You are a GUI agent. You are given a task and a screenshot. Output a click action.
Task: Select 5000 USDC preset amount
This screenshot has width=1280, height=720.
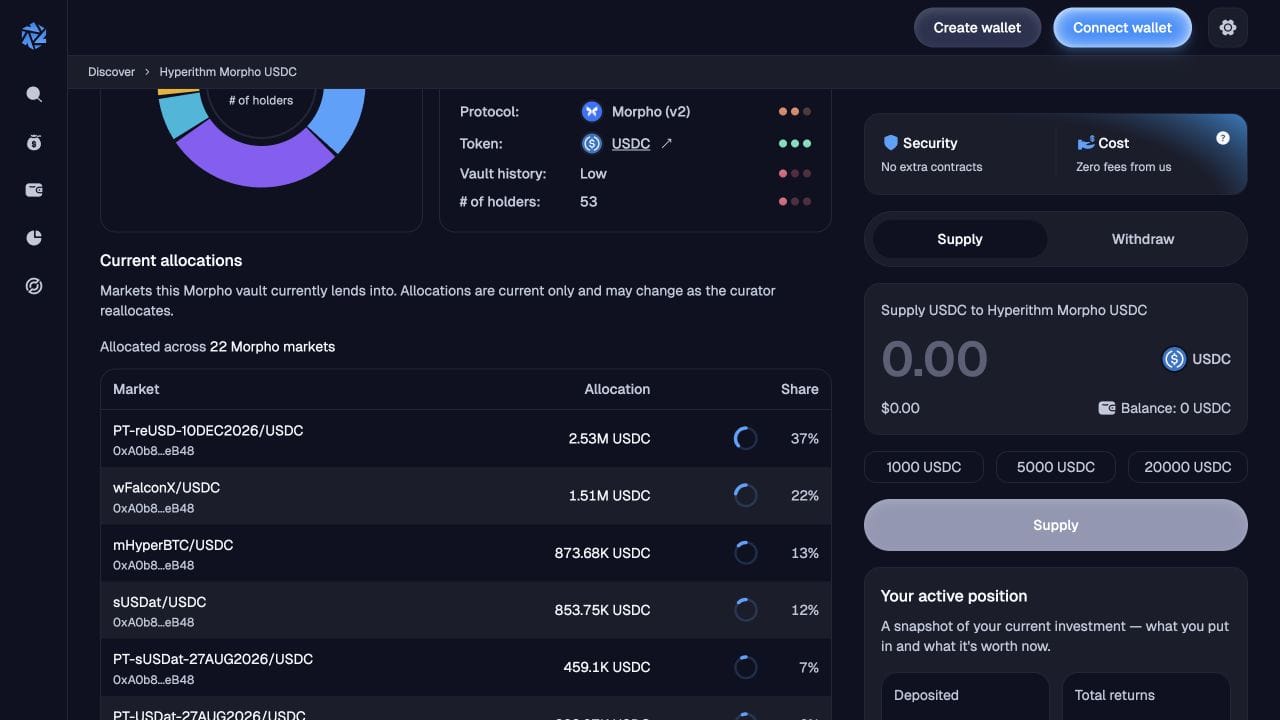click(1056, 467)
